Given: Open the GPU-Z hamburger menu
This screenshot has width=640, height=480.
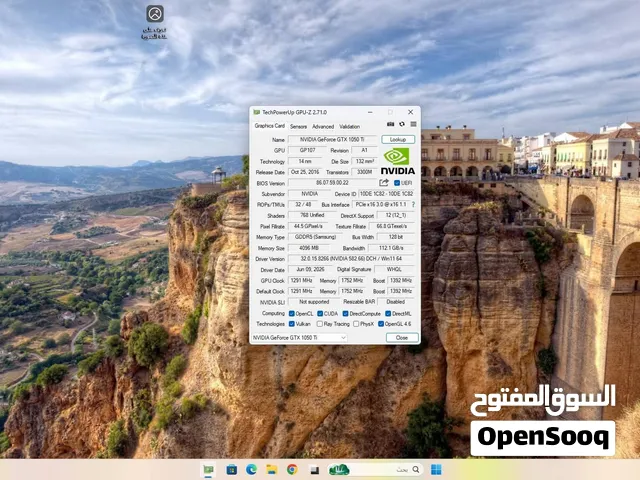Looking at the screenshot, I should (x=413, y=124).
